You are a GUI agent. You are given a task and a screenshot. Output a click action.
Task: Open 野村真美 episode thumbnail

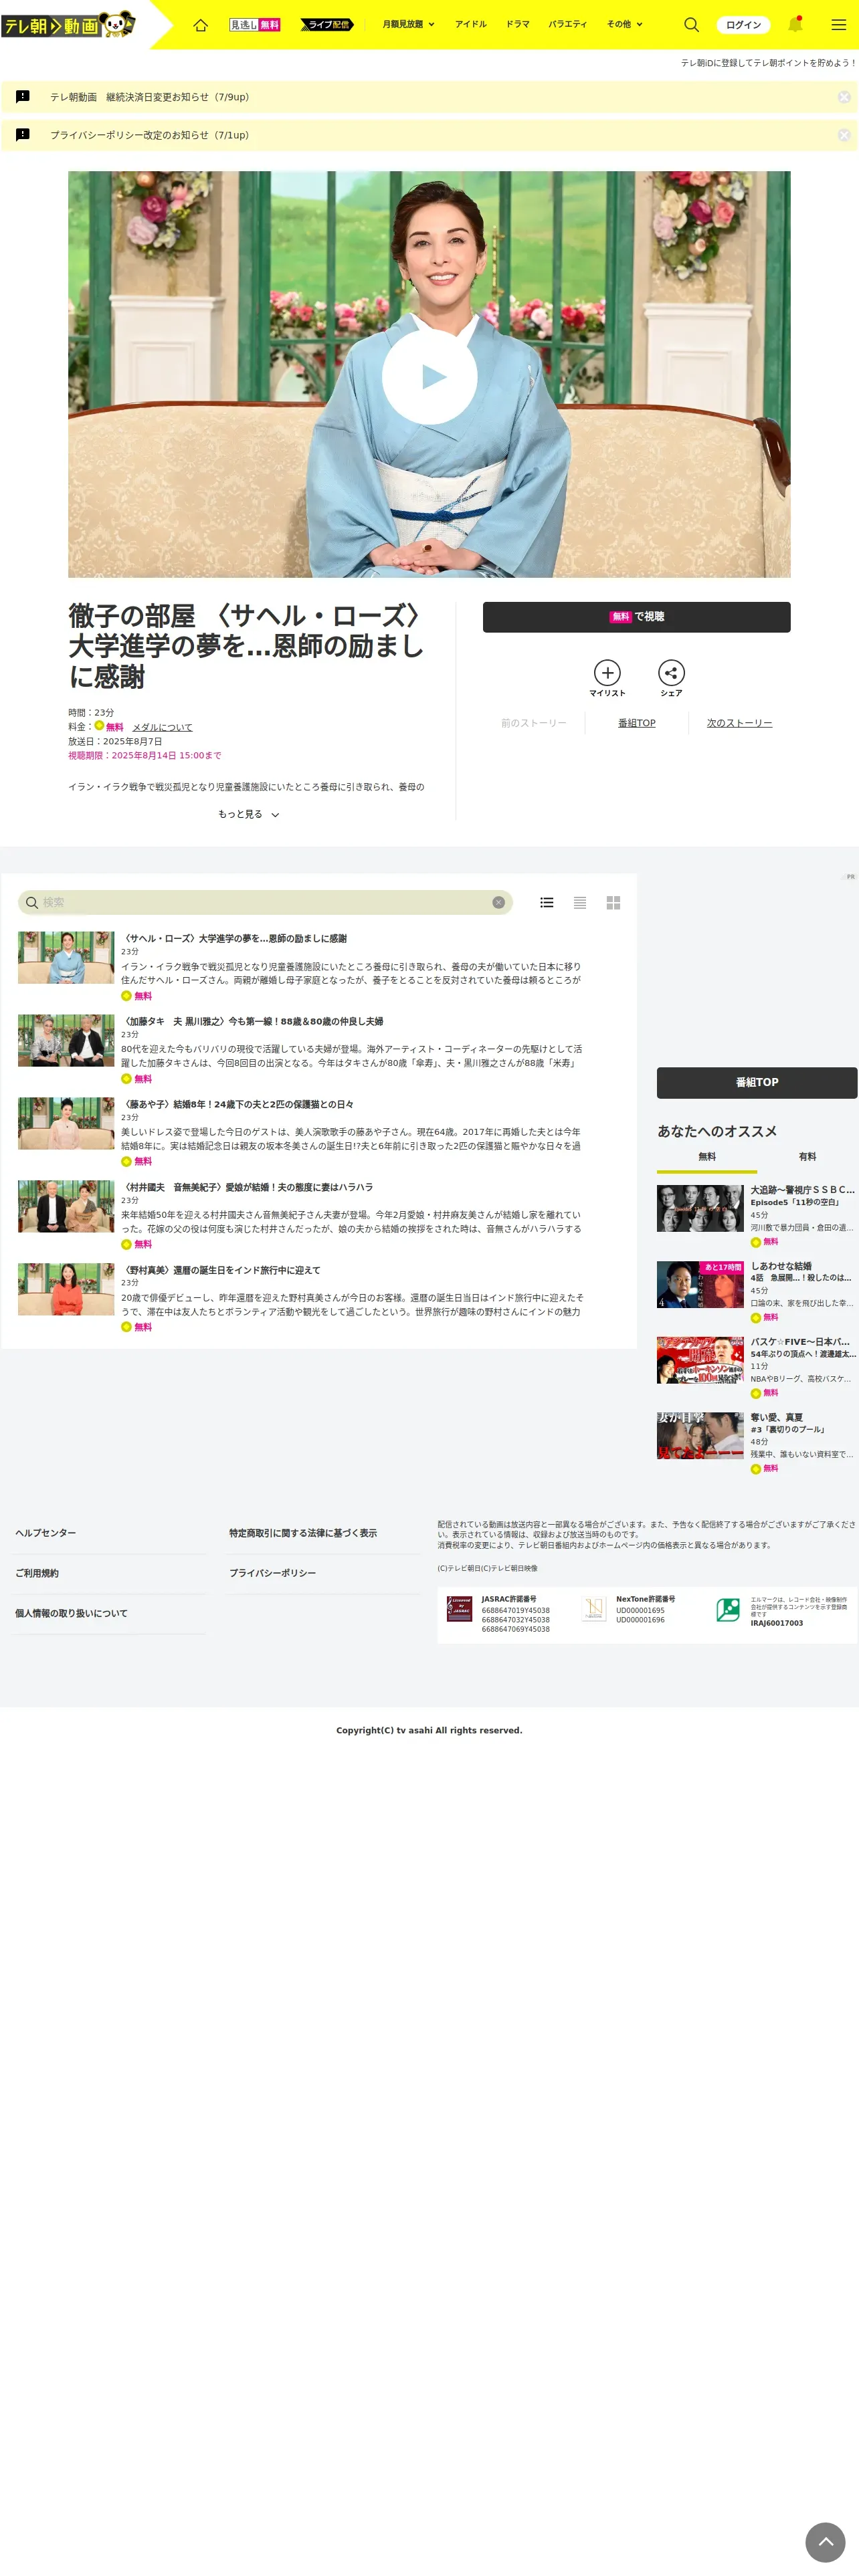click(x=66, y=1289)
